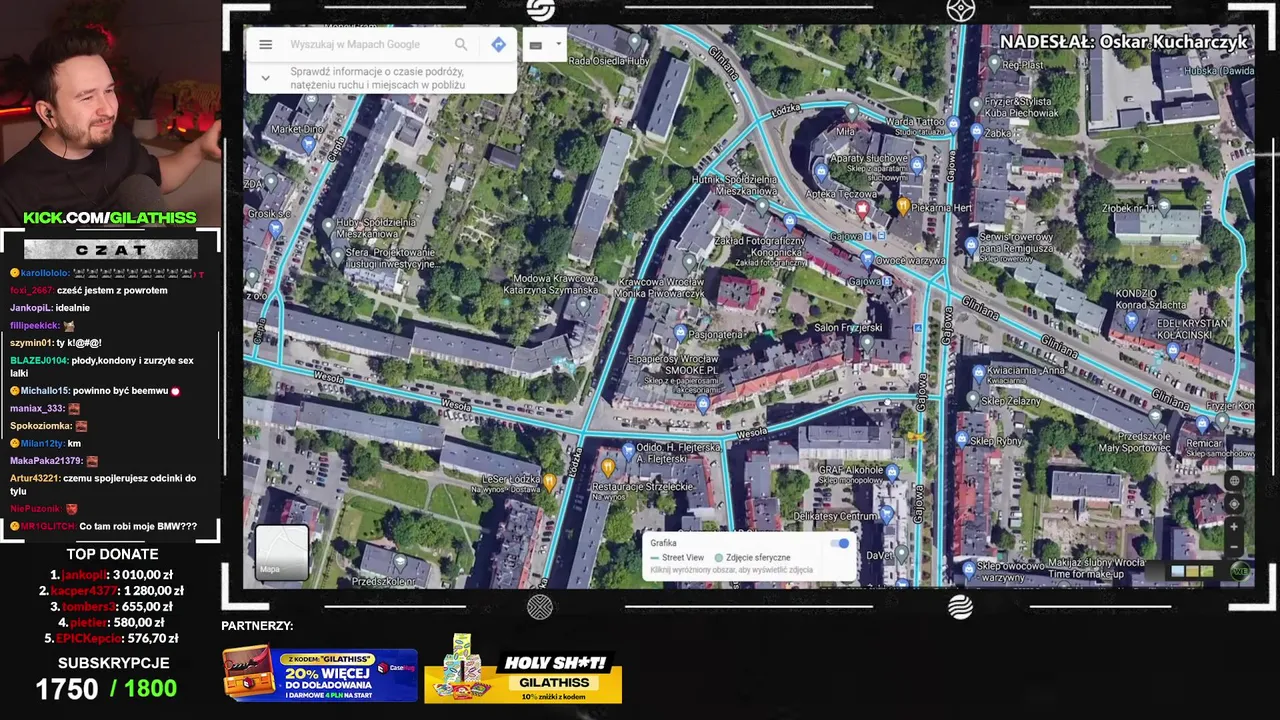Click the keyboard input tool icon

(536, 45)
